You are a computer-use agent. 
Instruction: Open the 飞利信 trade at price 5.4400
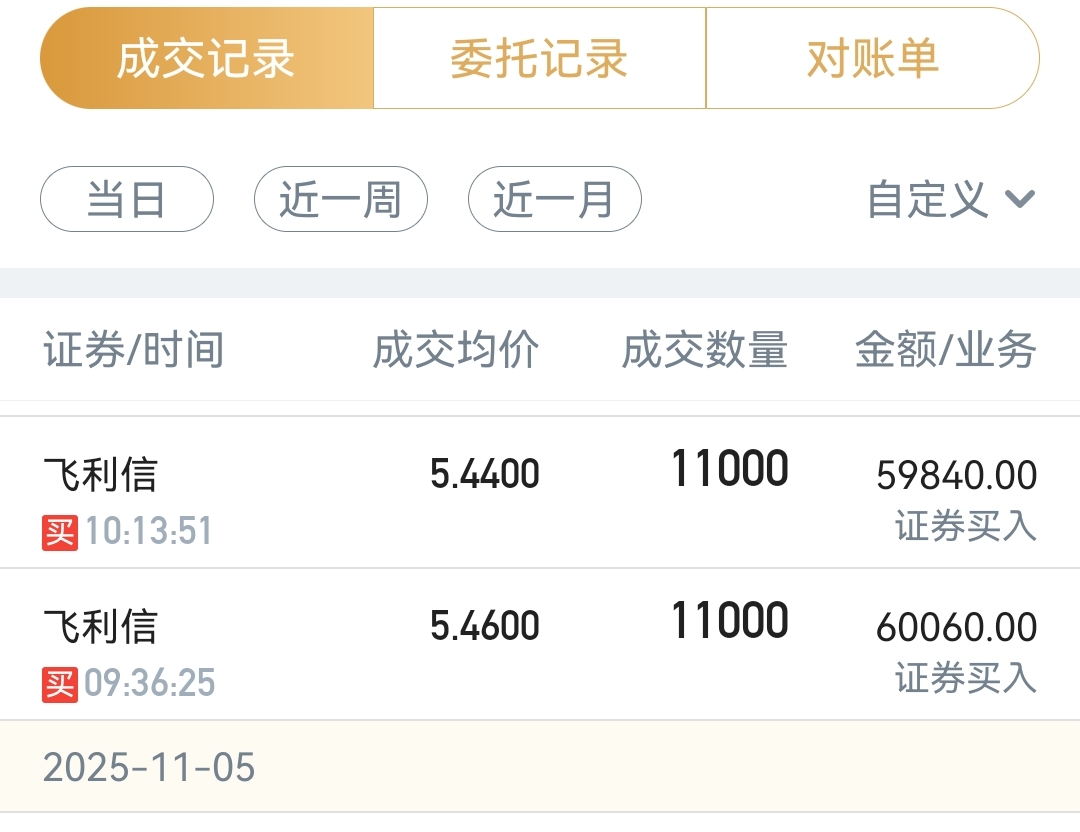tap(100, 474)
